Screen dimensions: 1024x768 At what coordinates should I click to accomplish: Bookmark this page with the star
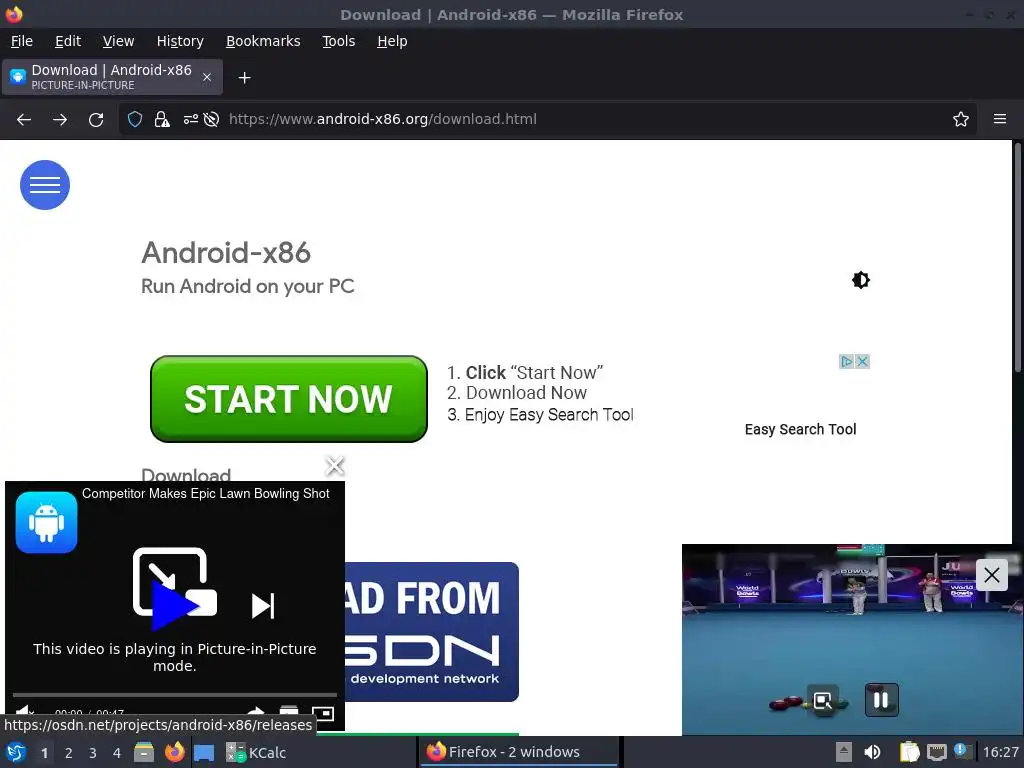click(961, 120)
